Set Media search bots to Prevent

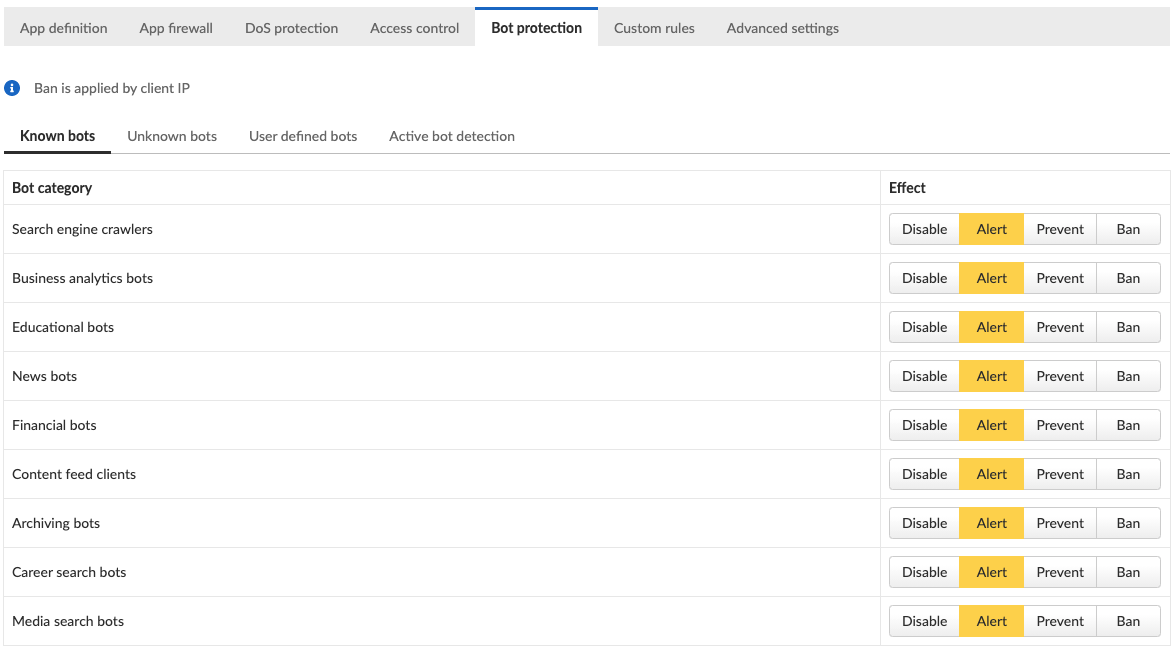pos(1060,621)
